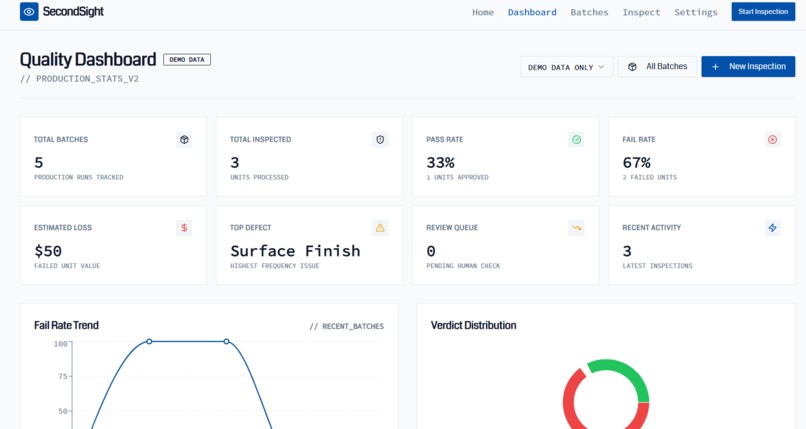
Task: Open the Demo Data Only dropdown
Action: pyautogui.click(x=566, y=67)
